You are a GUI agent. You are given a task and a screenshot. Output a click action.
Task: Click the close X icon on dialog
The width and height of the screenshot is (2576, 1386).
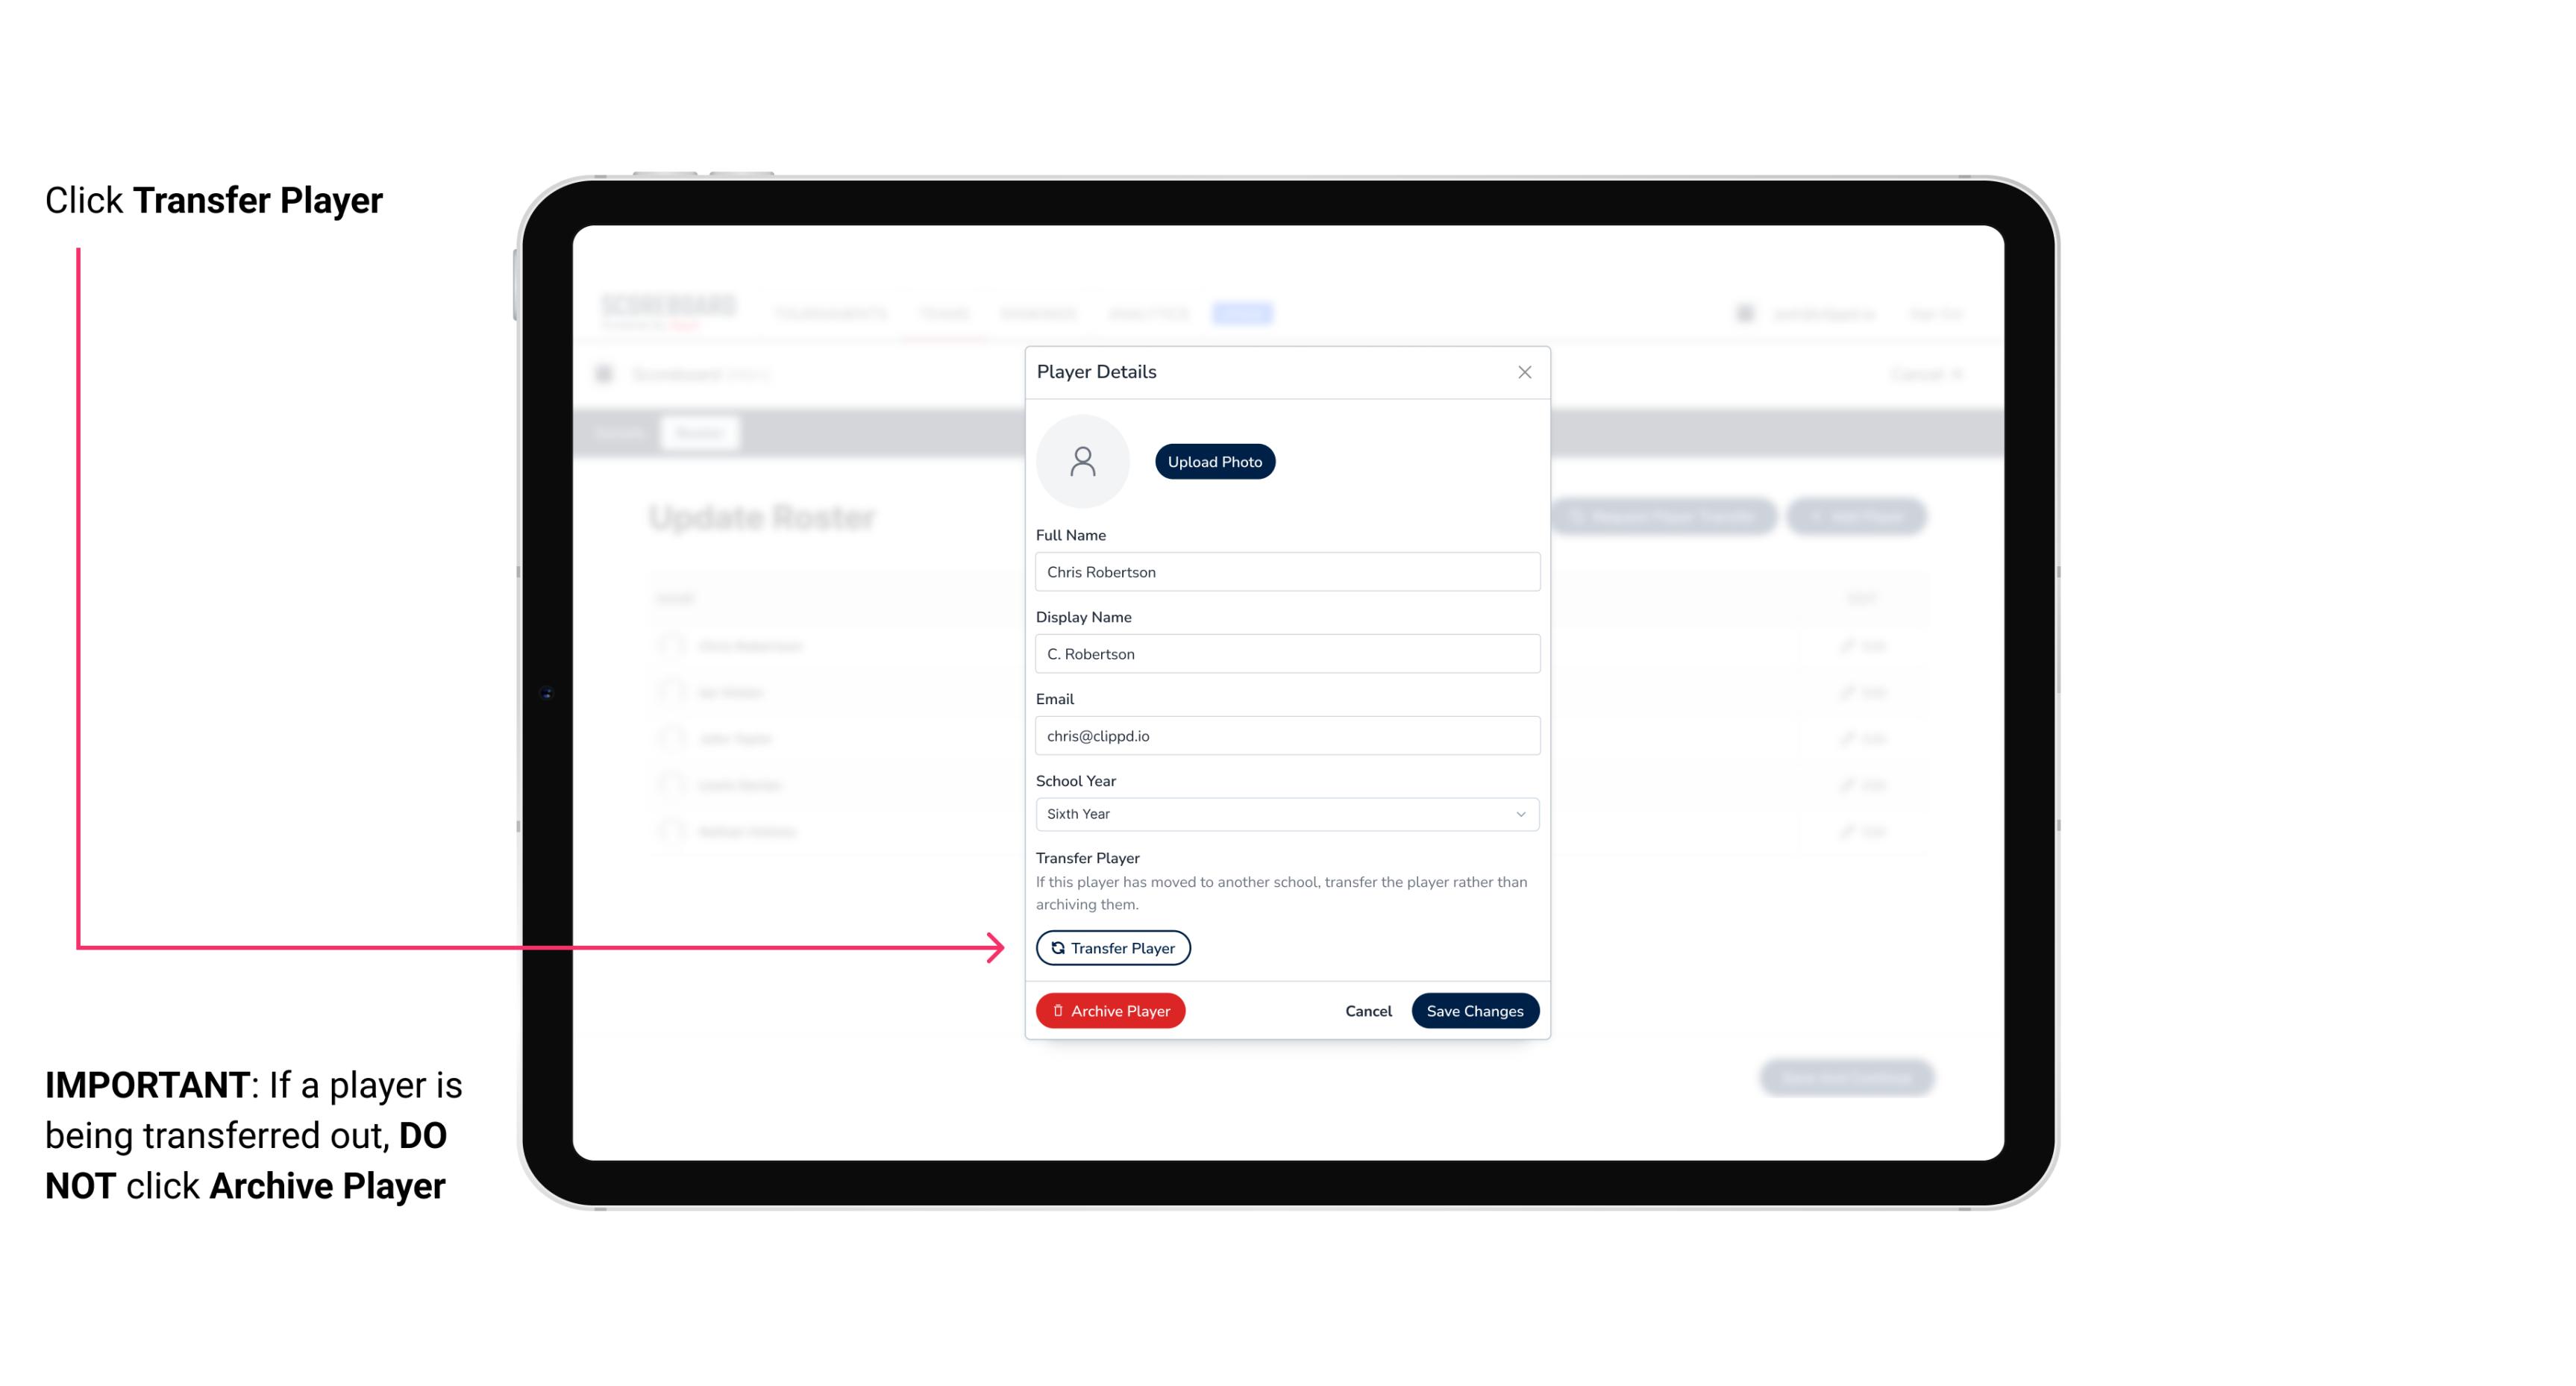[x=1523, y=372]
